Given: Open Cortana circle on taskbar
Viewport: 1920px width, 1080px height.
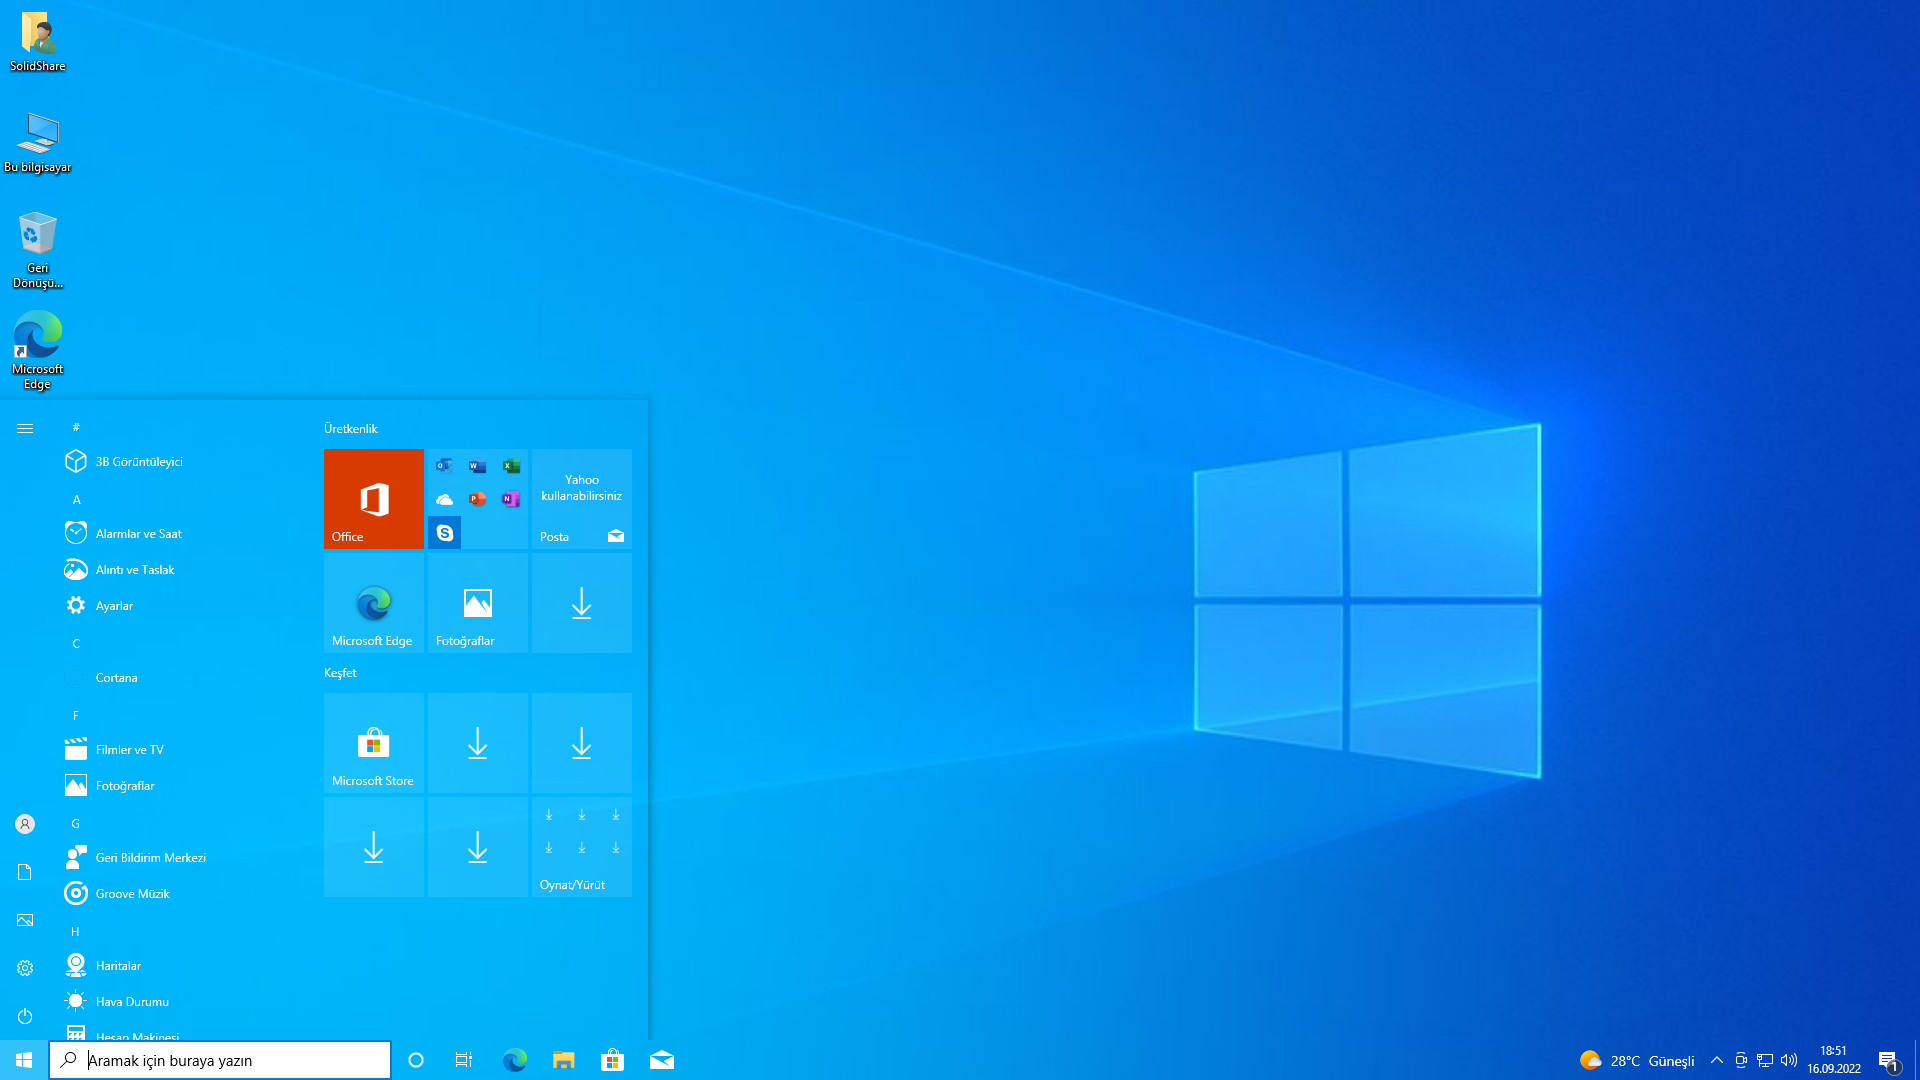Looking at the screenshot, I should click(x=416, y=1060).
